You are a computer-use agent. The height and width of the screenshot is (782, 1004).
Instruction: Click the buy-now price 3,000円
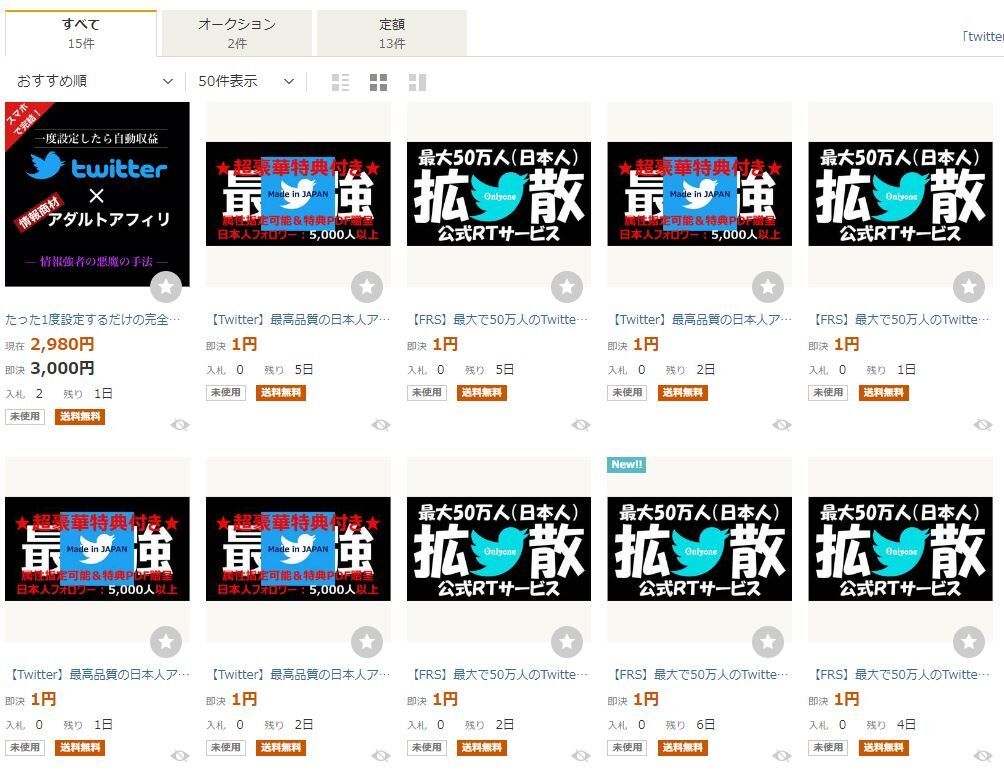click(62, 368)
